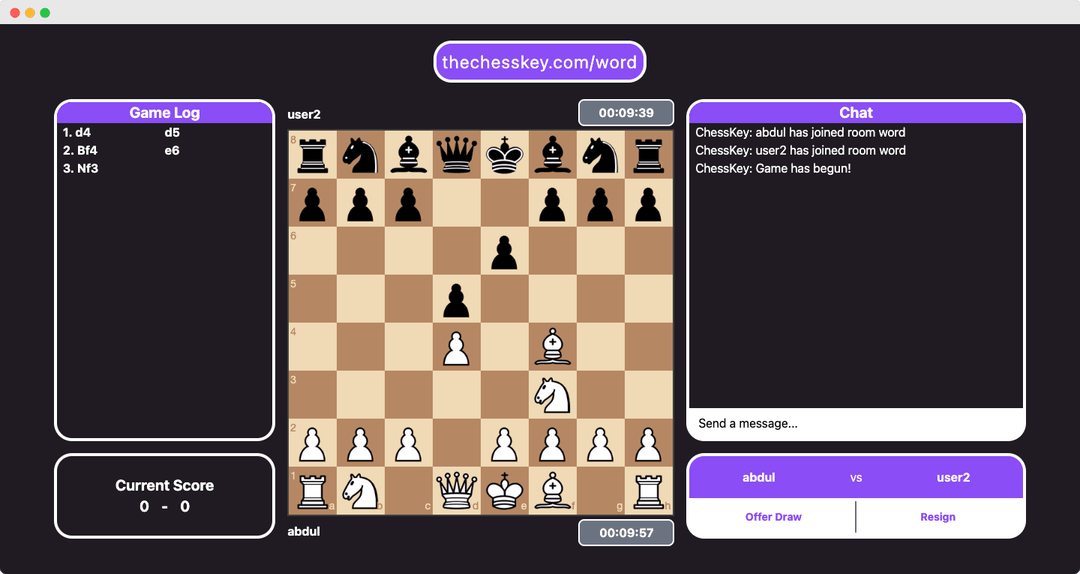Select the black queen on d8
Screen dimensions: 1080x574
(x=457, y=154)
